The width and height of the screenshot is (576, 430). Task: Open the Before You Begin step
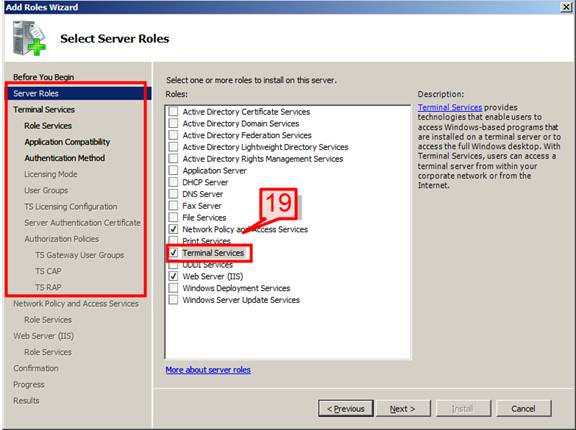pos(43,77)
